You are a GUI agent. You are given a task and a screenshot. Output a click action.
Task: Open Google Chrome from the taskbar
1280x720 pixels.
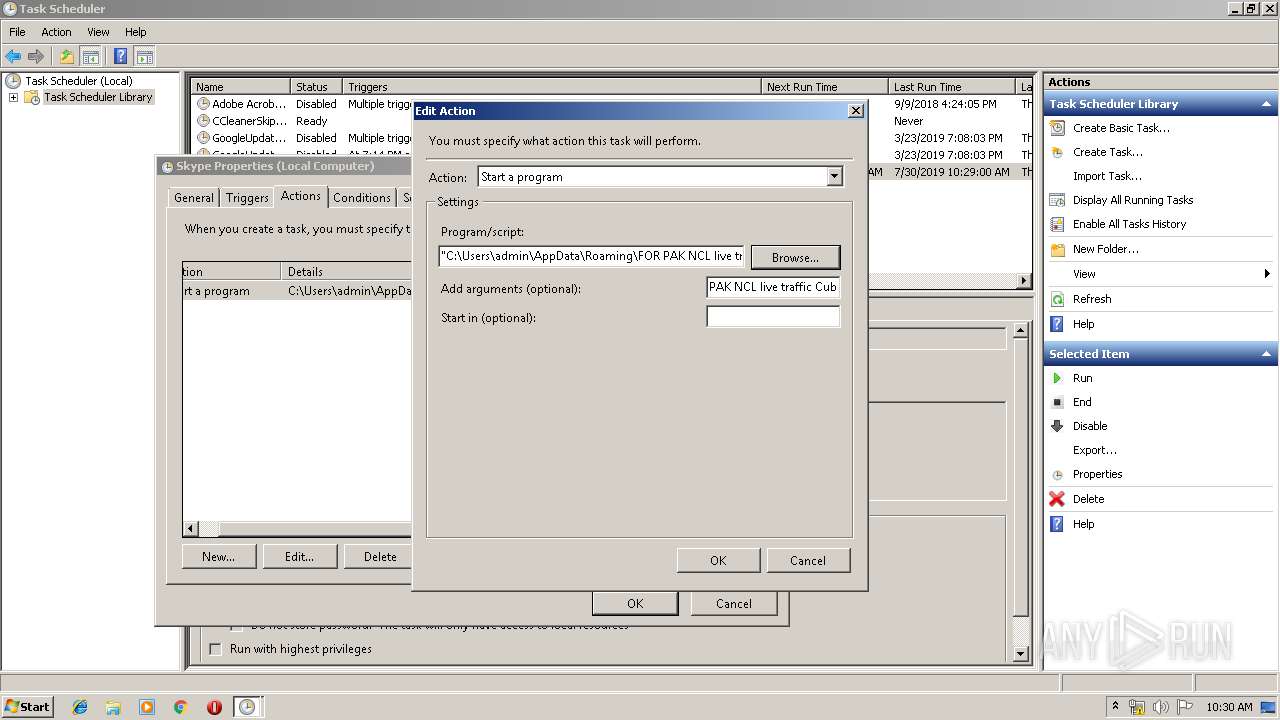(x=181, y=707)
